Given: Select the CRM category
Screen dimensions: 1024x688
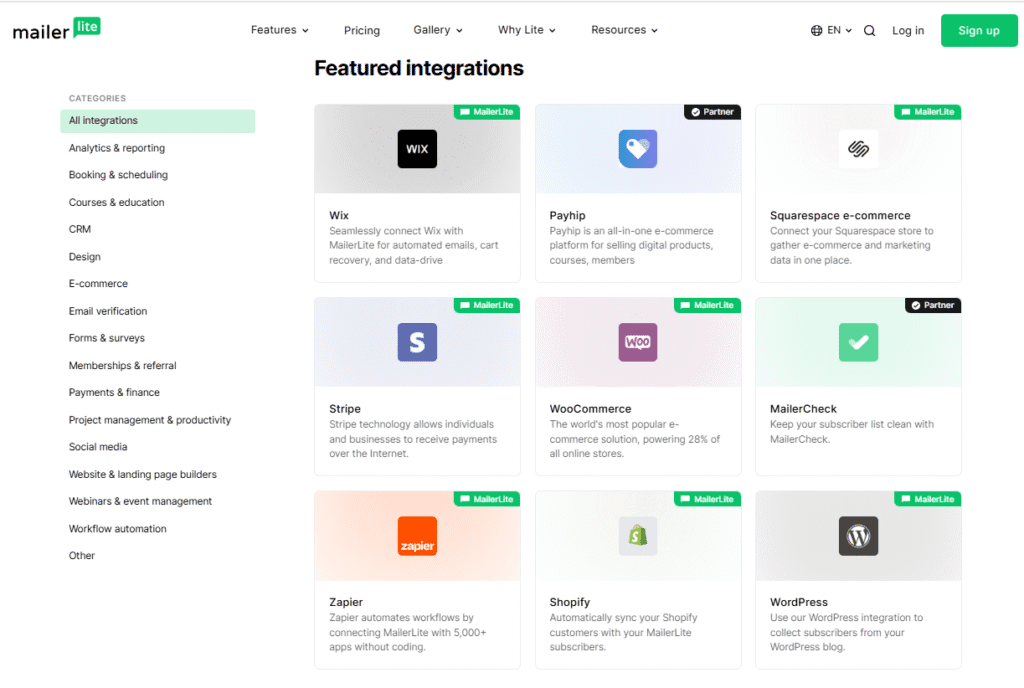Looking at the screenshot, I should tap(80, 229).
